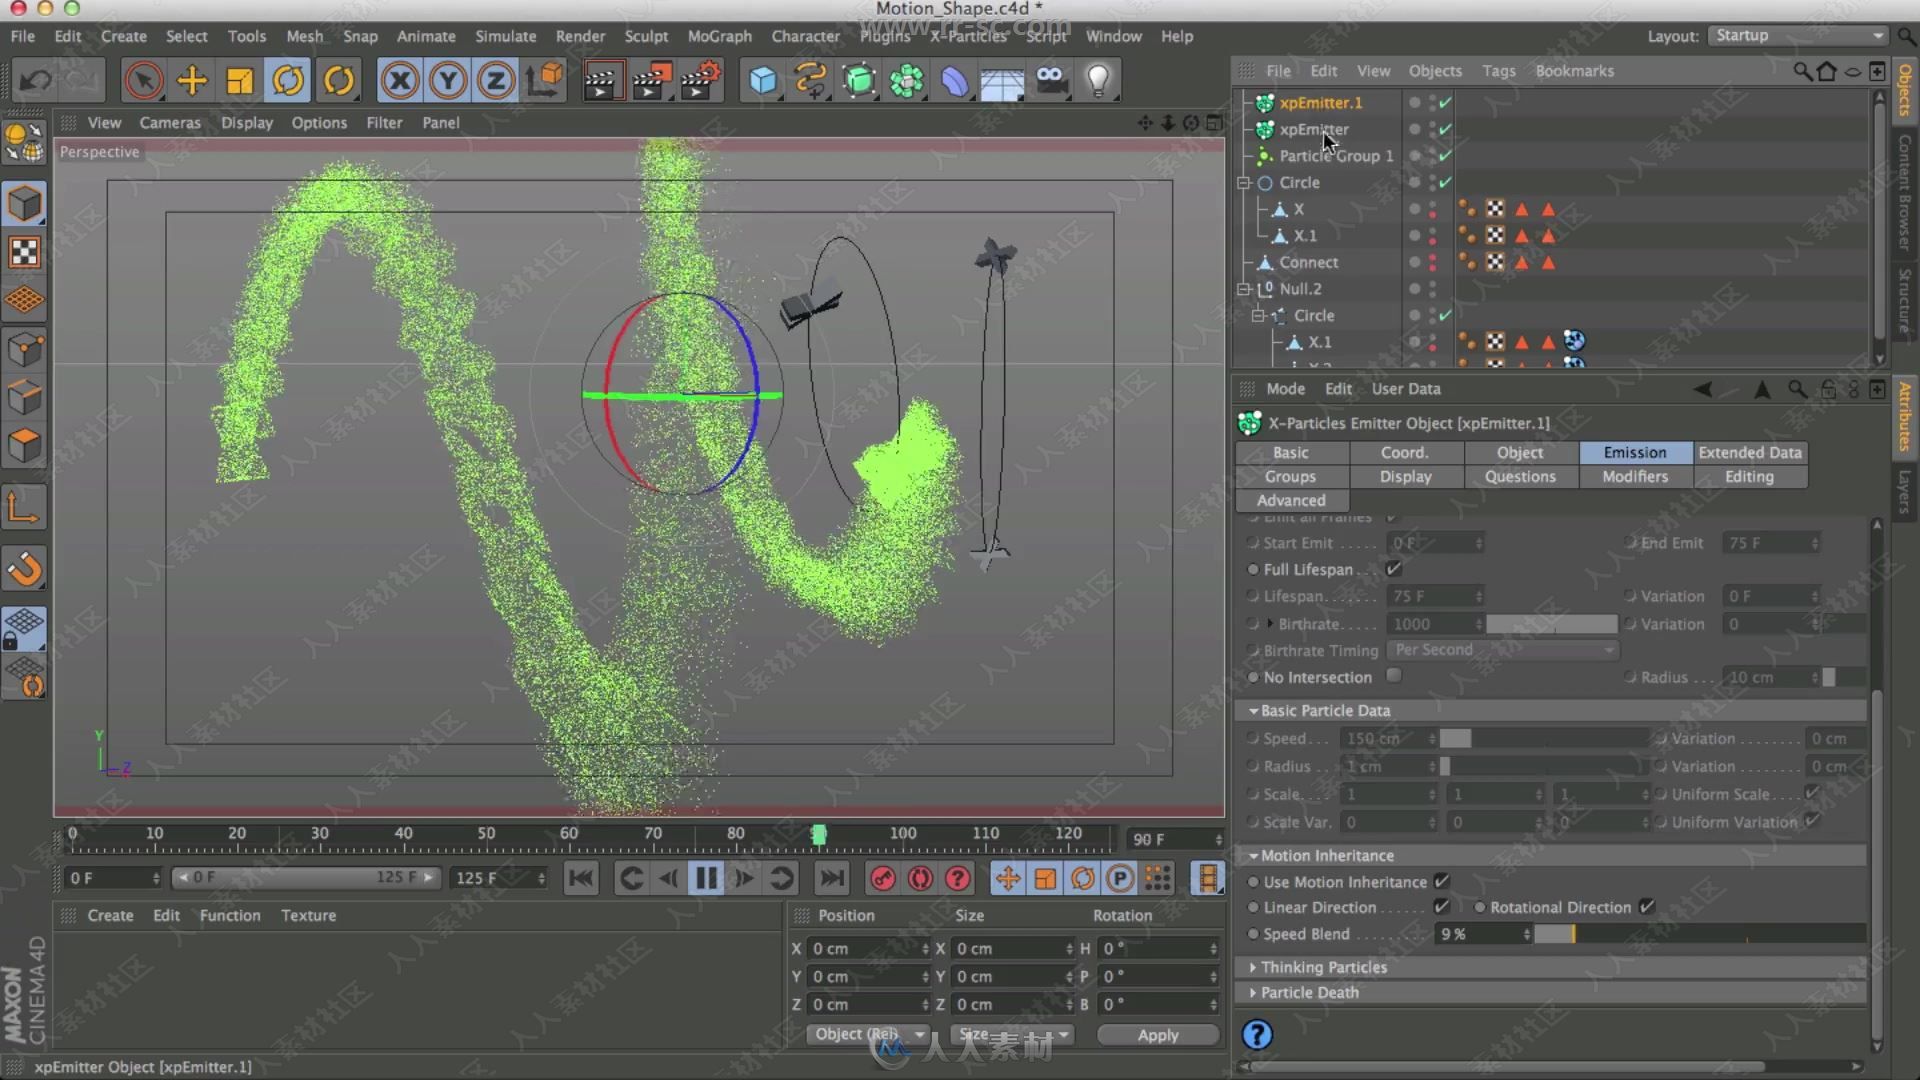Activate the Scale tool

(x=240, y=80)
